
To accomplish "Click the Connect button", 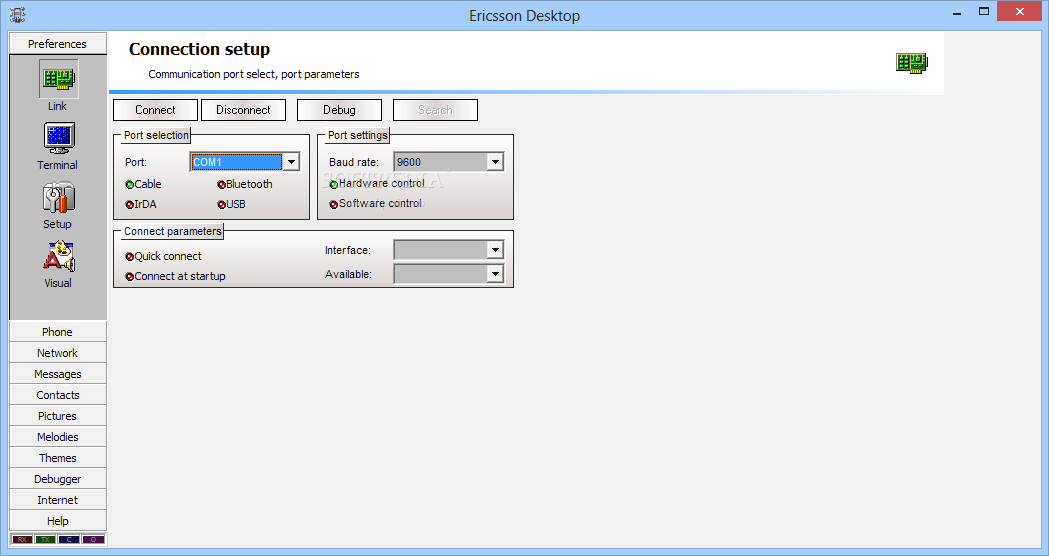I will (x=155, y=110).
